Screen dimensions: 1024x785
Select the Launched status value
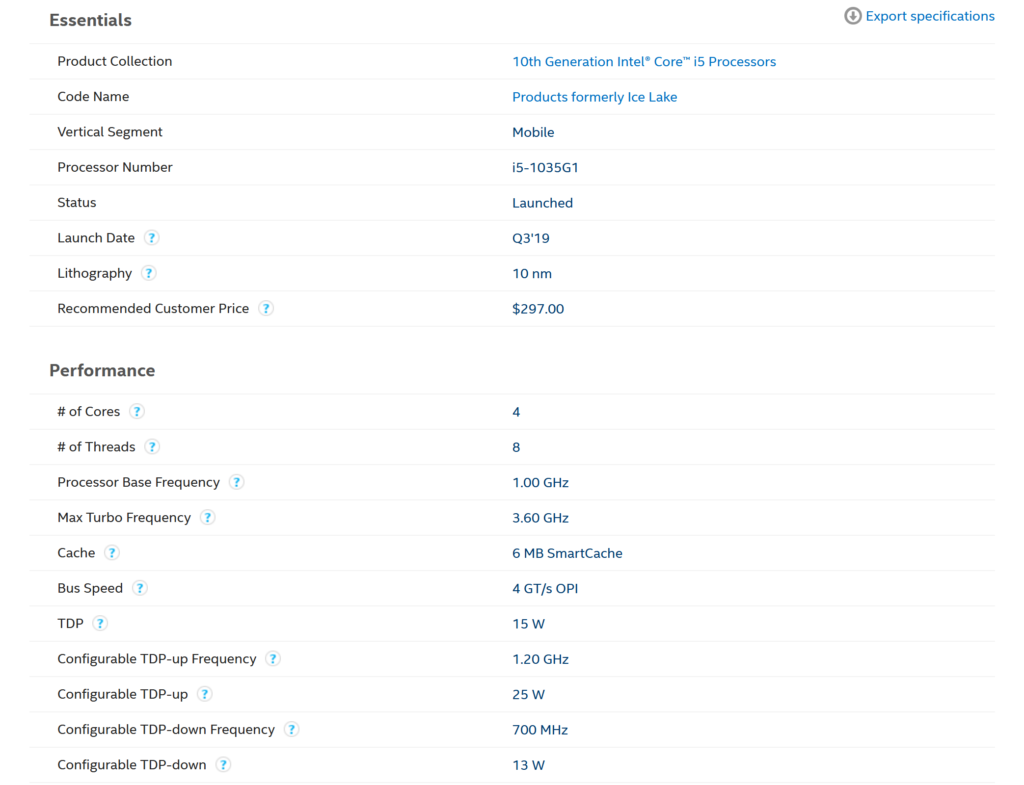tap(543, 203)
